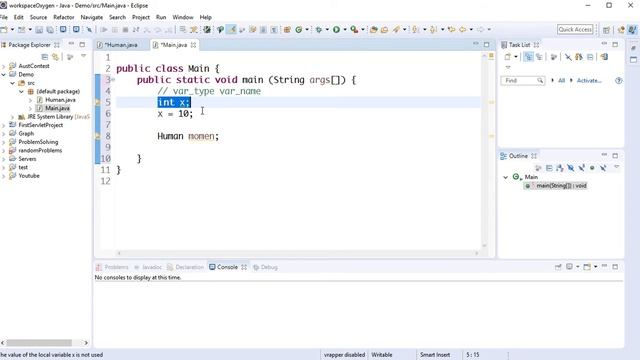The width and height of the screenshot is (640, 360).
Task: Click the Activate... link in Task List
Action: (x=589, y=80)
